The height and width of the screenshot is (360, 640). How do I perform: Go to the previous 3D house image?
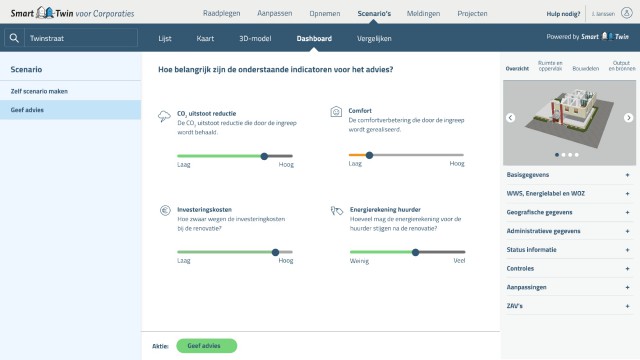pos(510,118)
